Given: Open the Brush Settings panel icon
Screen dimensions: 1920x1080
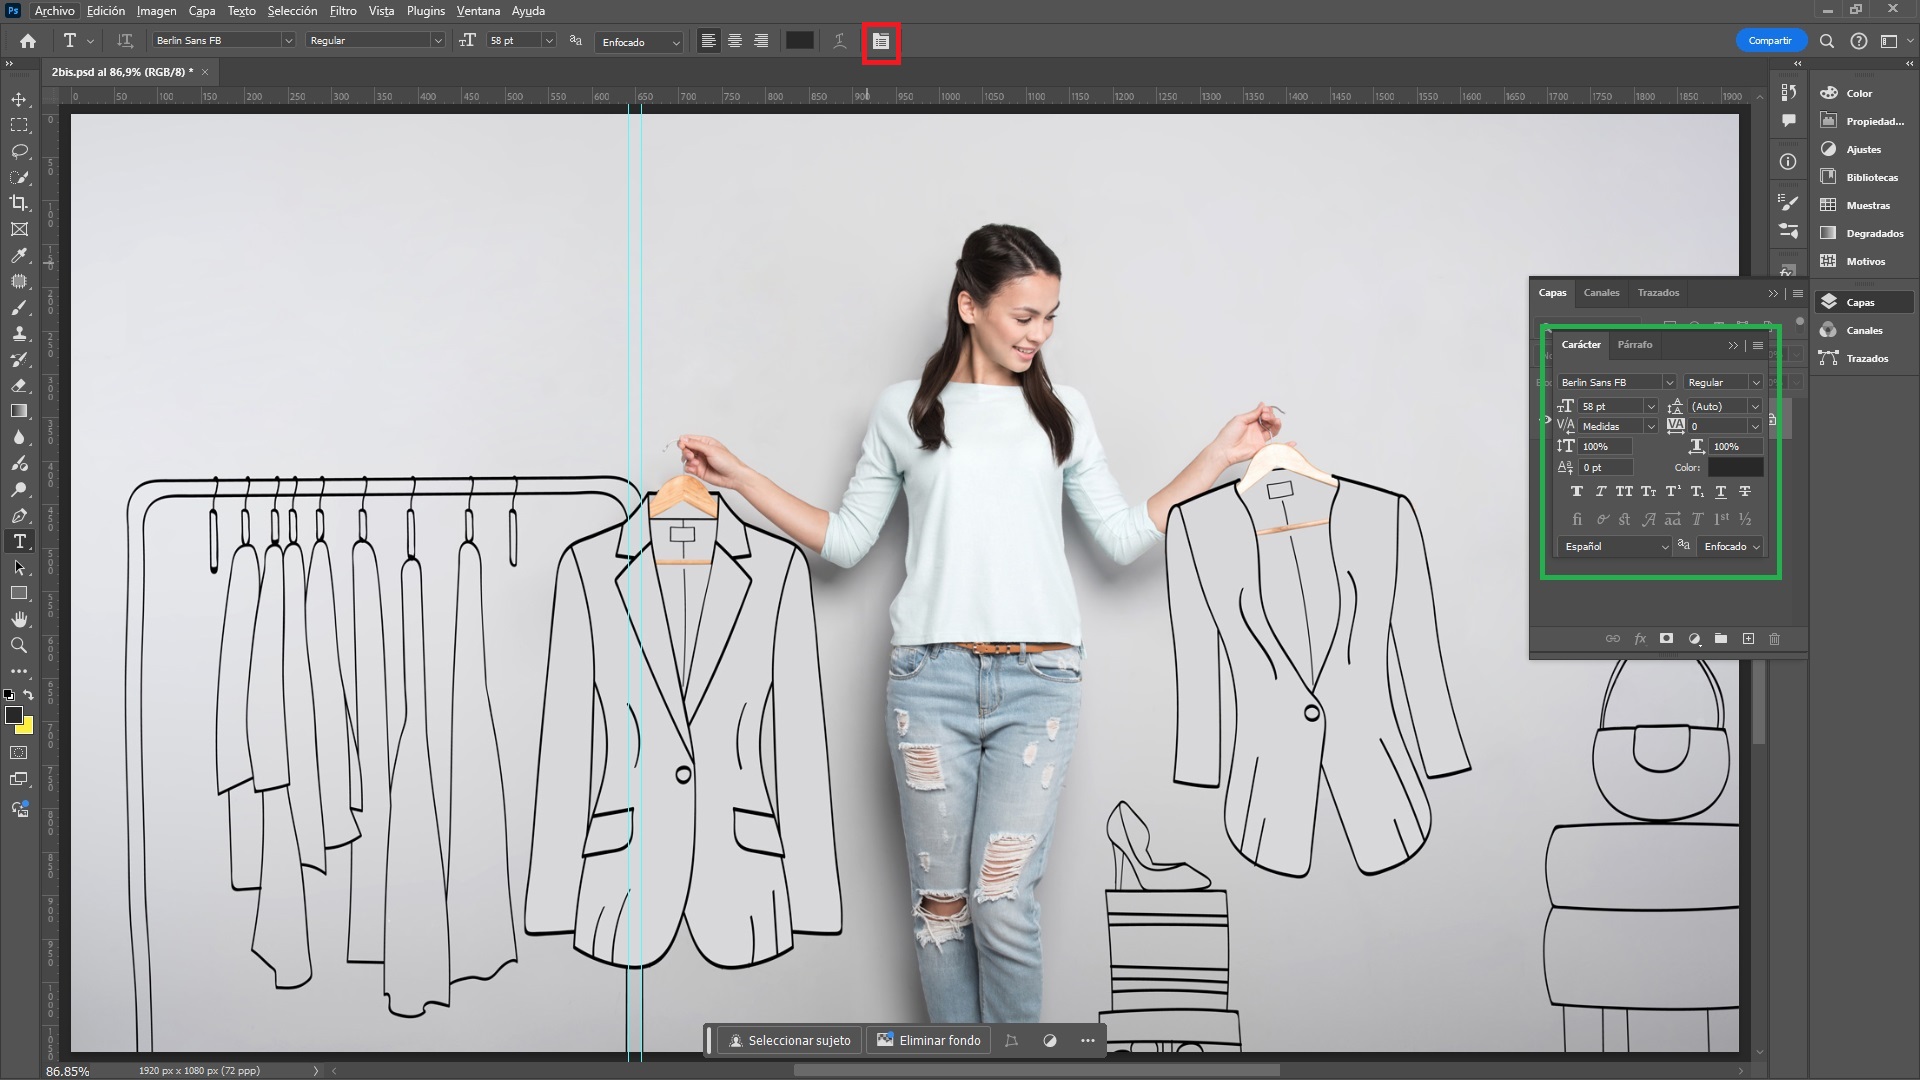Looking at the screenshot, I should (x=1789, y=202).
